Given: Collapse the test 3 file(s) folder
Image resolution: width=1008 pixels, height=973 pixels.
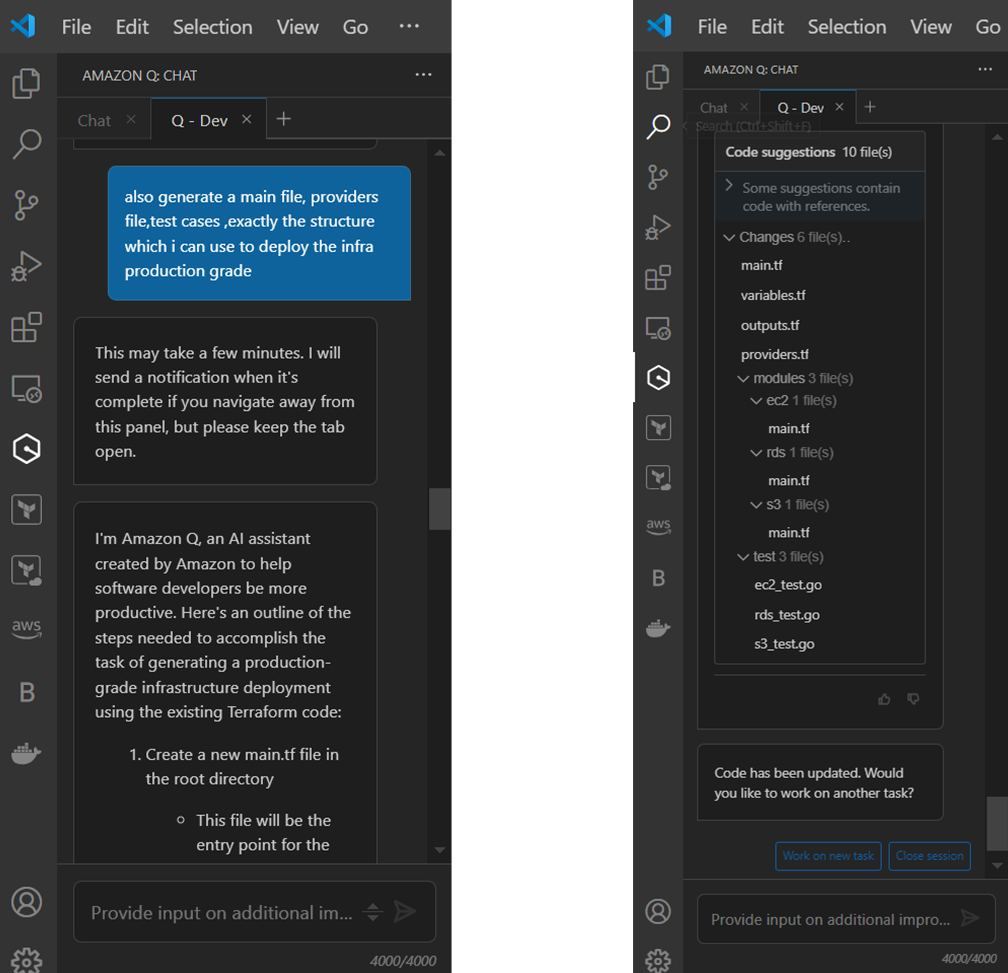Looking at the screenshot, I should click(743, 557).
